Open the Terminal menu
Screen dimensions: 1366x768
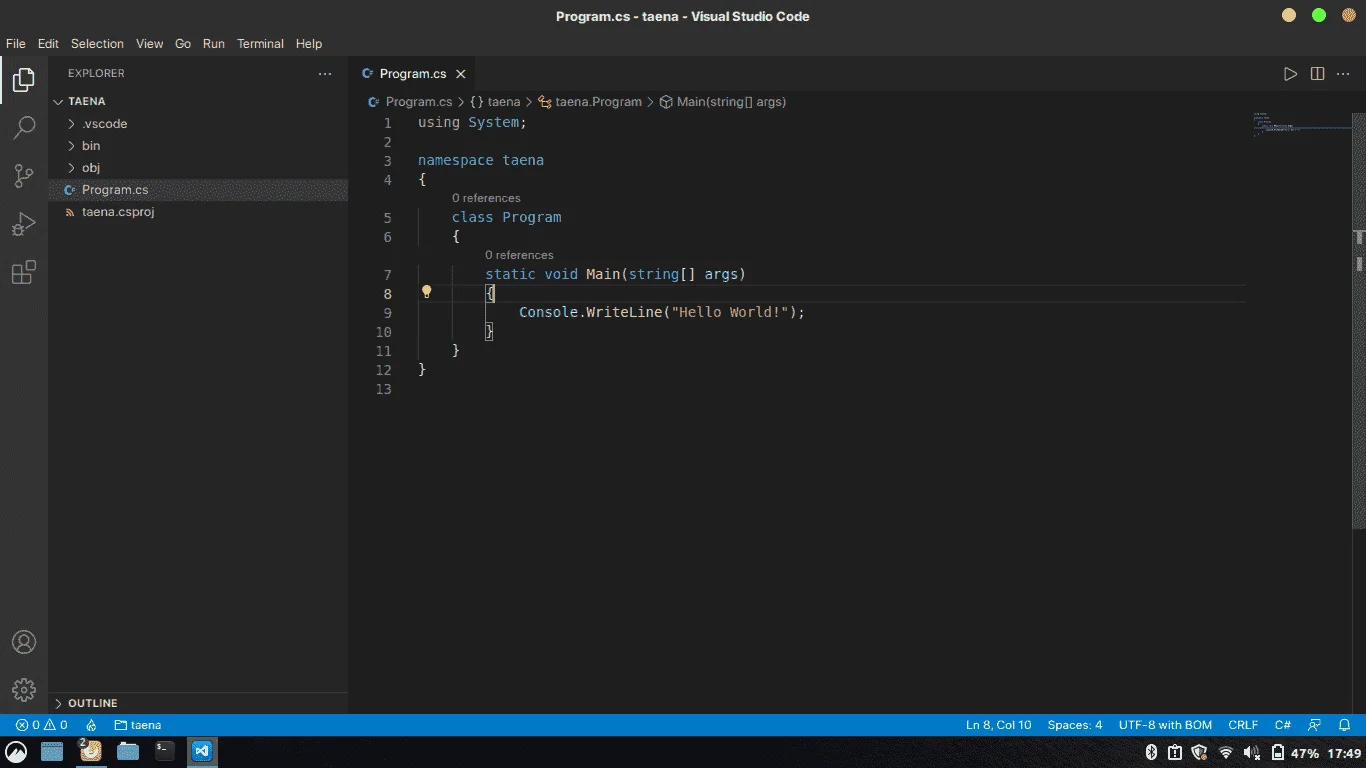tap(260, 44)
